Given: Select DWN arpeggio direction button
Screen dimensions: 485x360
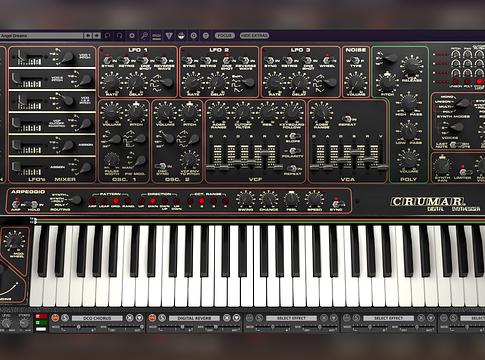Looking at the screenshot, I should click(152, 201).
